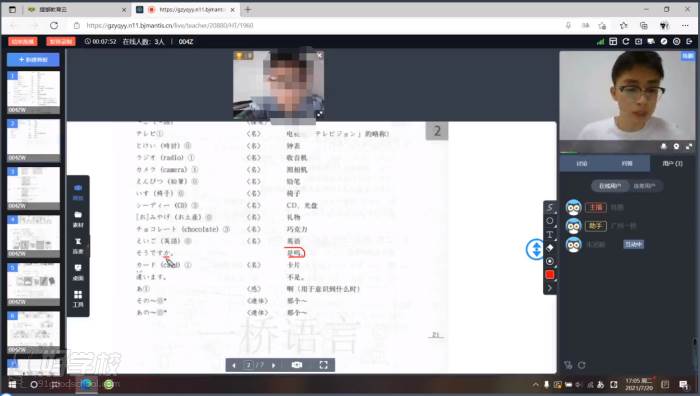Open the materials folder in left panel
The image size is (700, 396).
coord(78,219)
